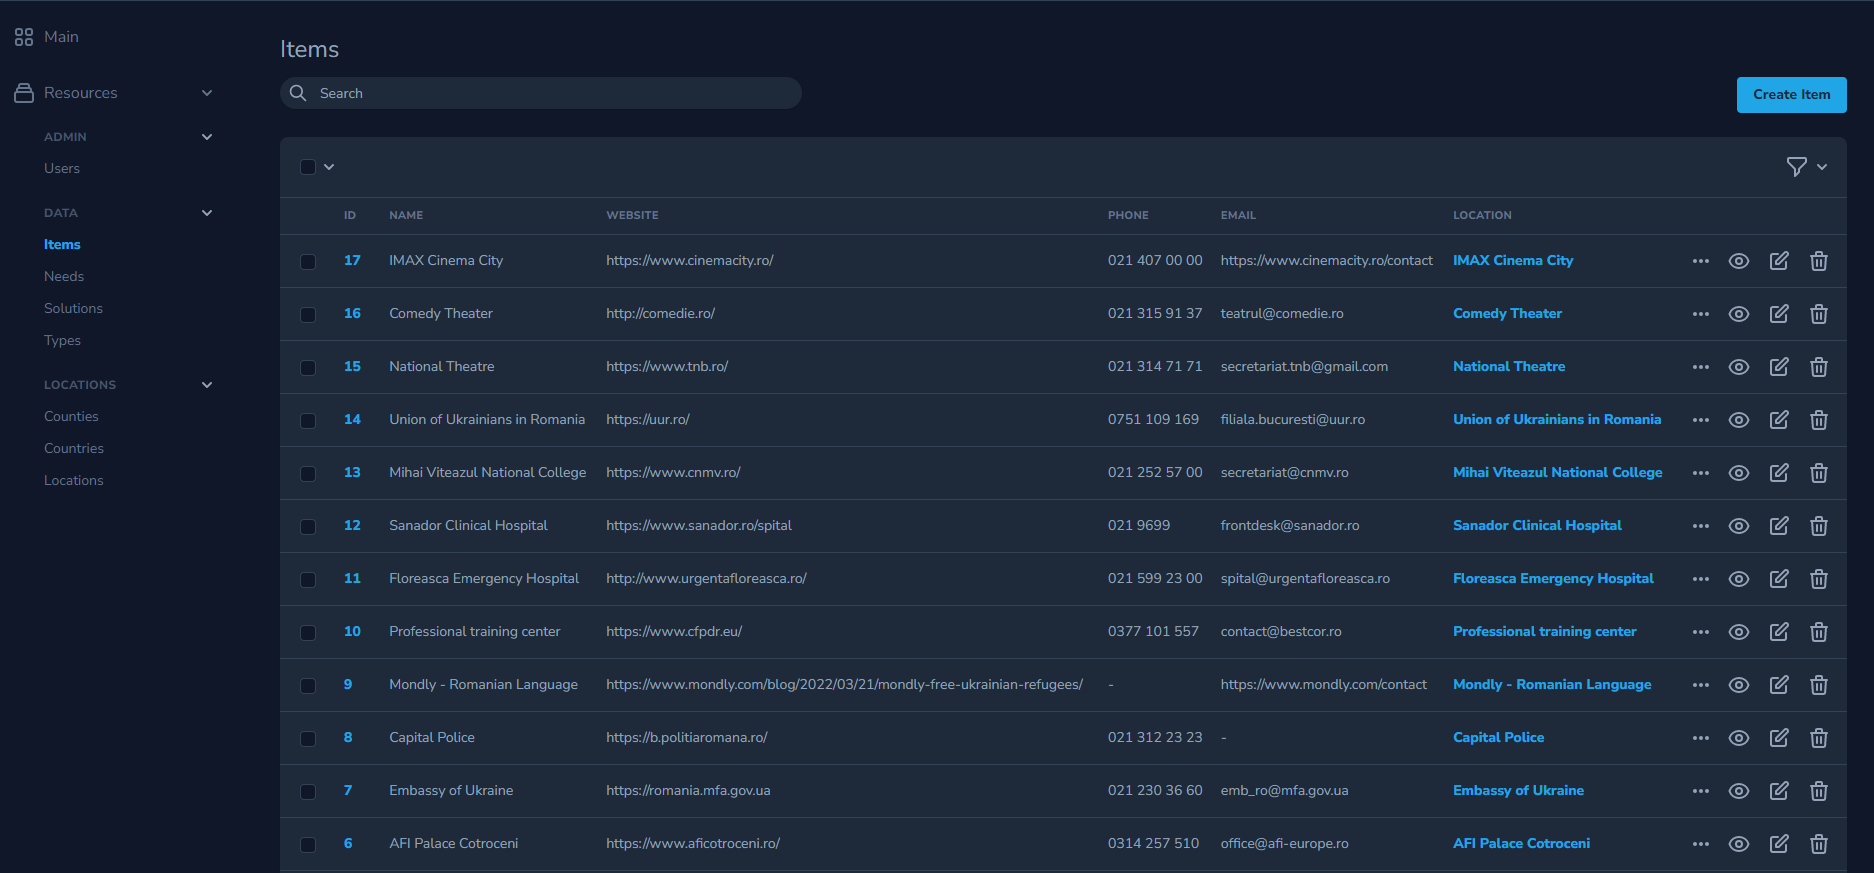The image size is (1874, 873).
Task: Edit the Floreasca Emergency Hospital item
Action: pyautogui.click(x=1779, y=579)
